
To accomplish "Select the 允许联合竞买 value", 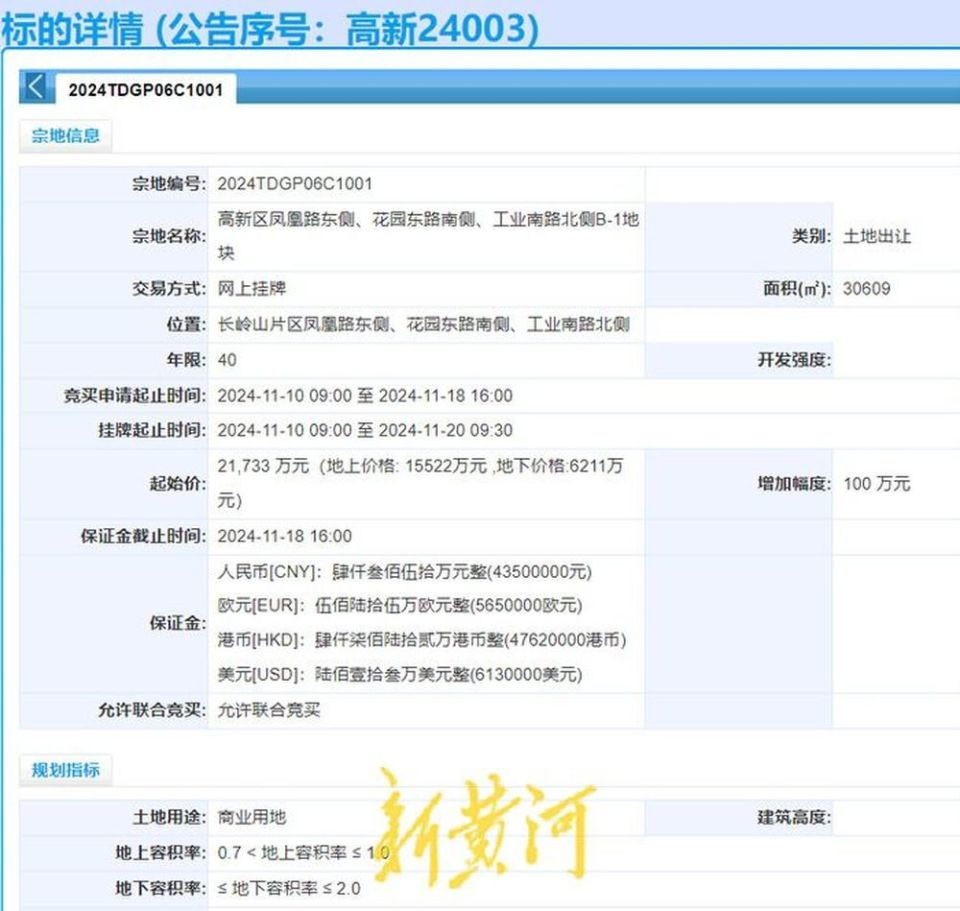I will (272, 711).
